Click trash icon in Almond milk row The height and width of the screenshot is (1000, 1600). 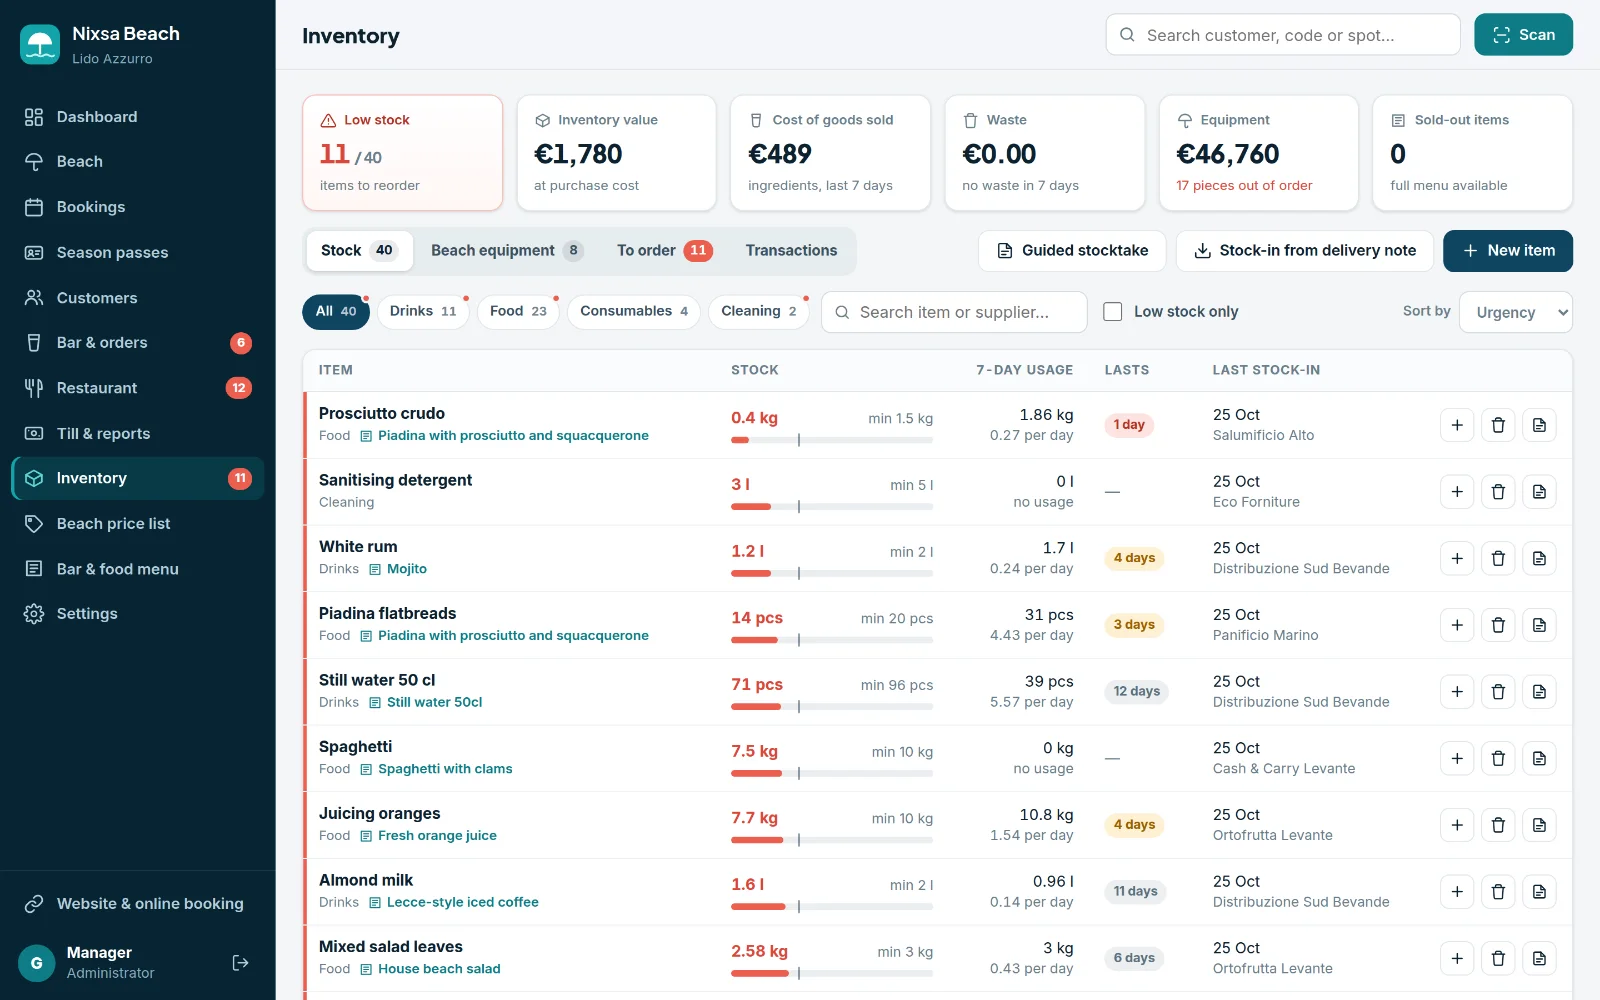point(1498,892)
